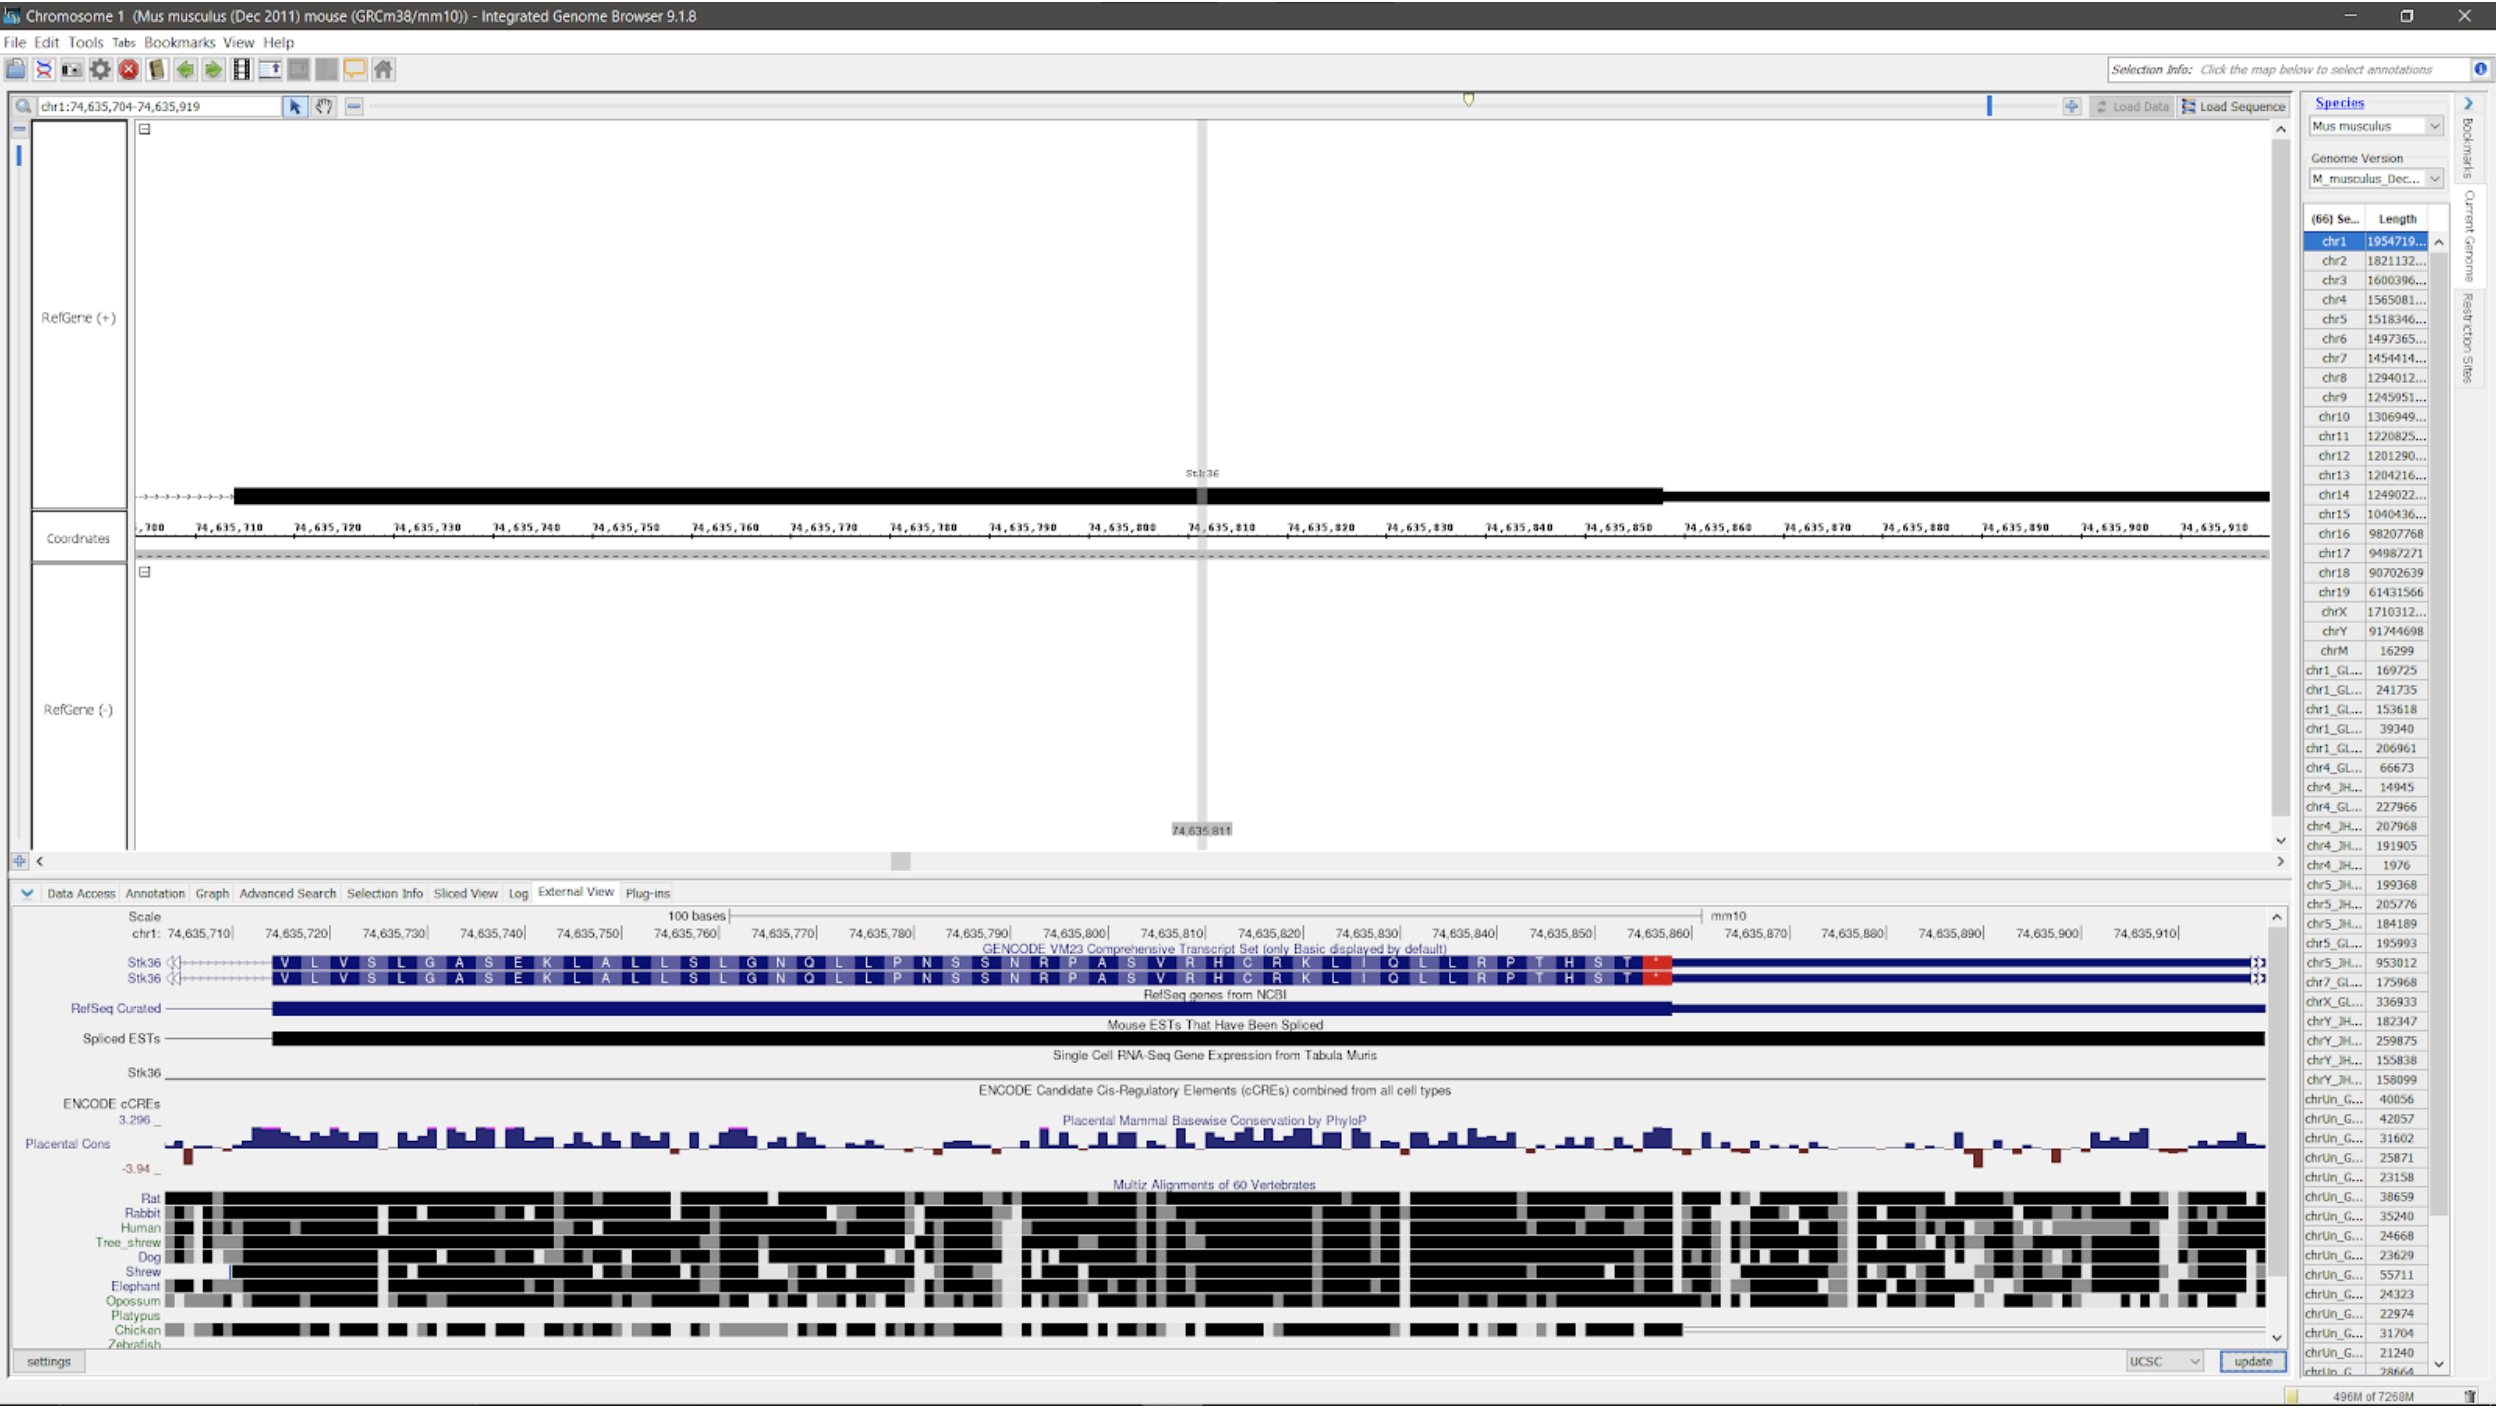Open the Genome Version dropdown
The image size is (2498, 1410).
2433,179
